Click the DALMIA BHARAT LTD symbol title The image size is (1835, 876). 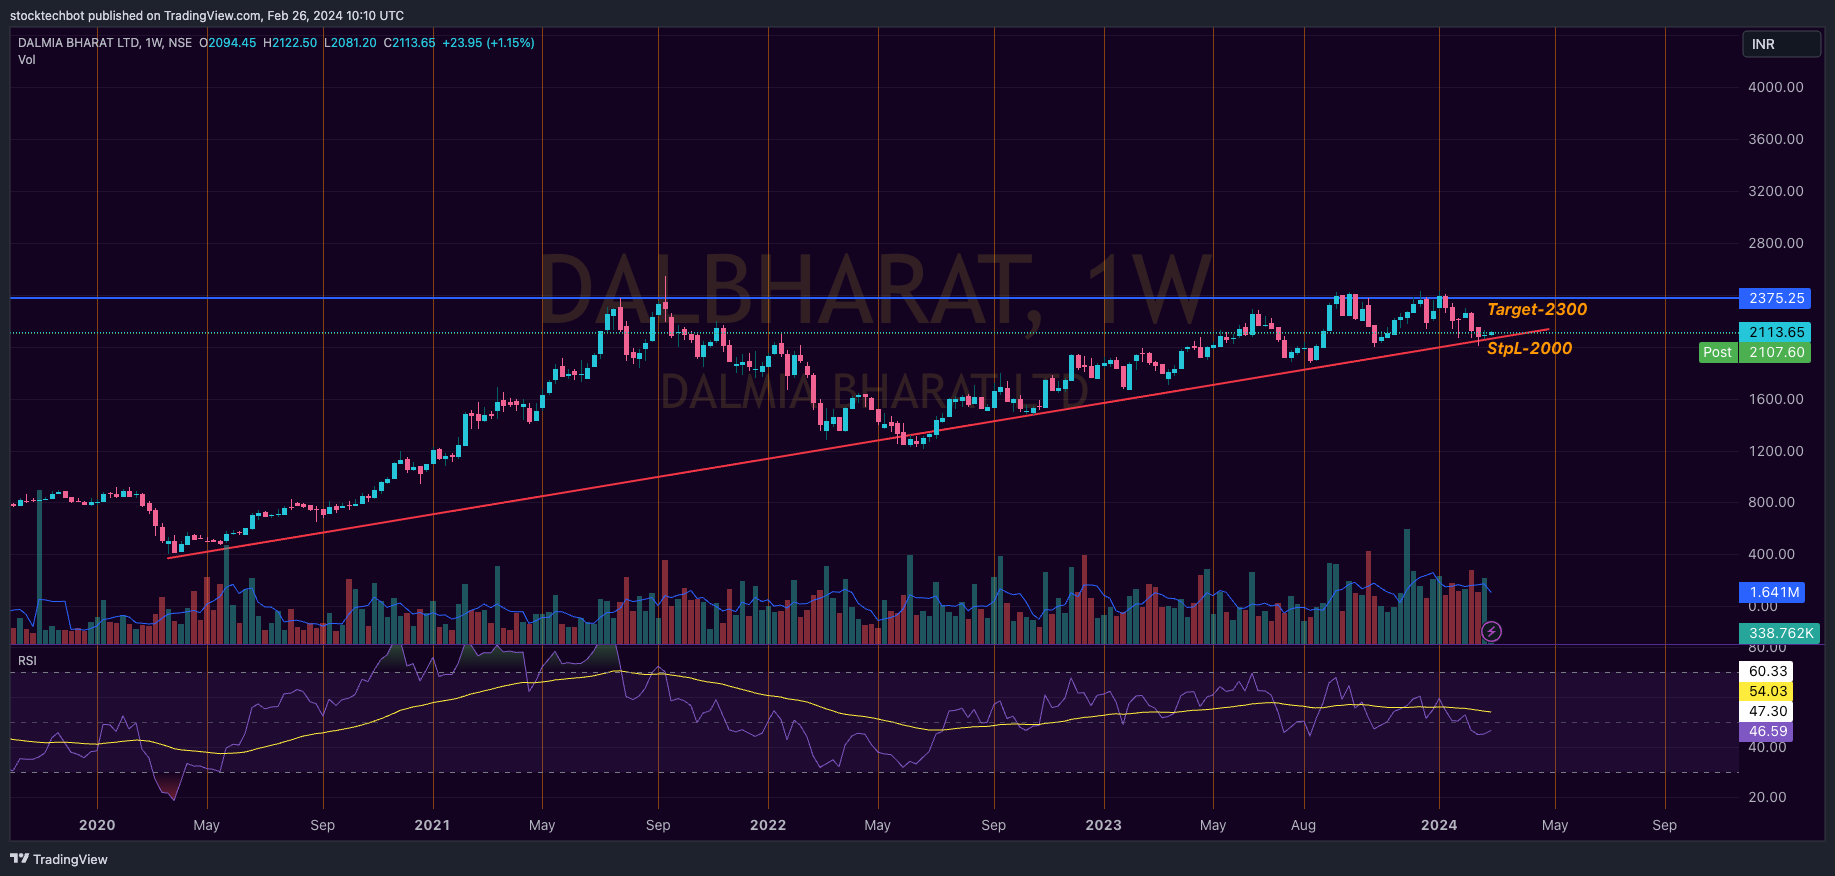pos(79,43)
